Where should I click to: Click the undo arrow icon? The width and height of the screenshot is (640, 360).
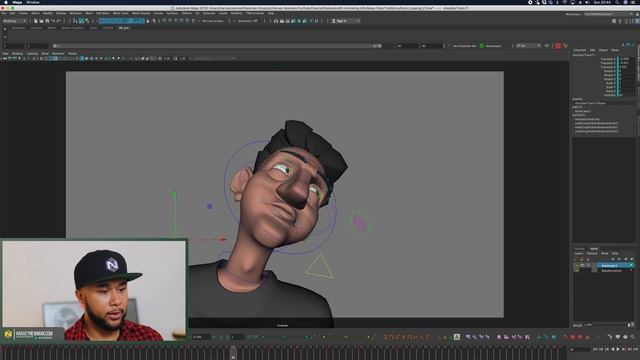[x=53, y=21]
